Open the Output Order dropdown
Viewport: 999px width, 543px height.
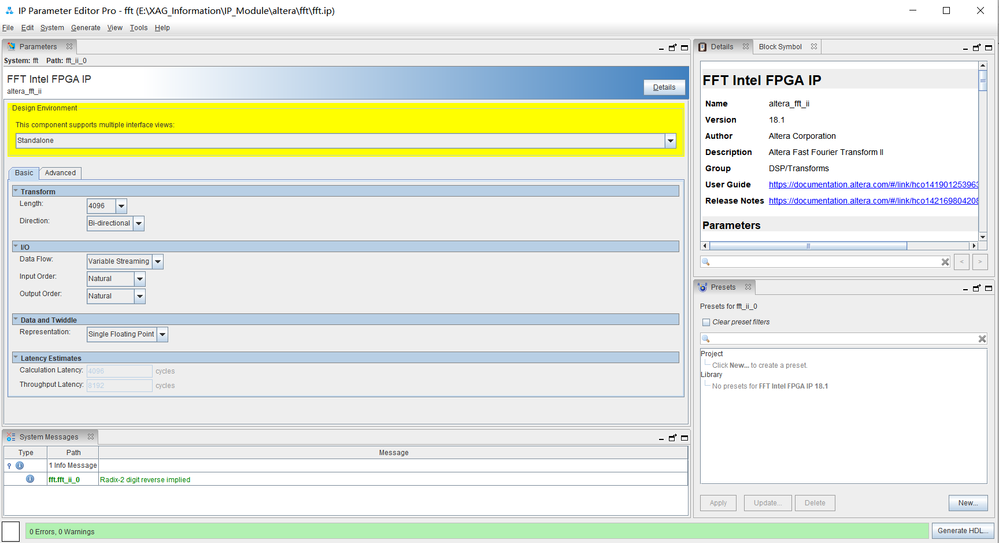pyautogui.click(x=140, y=296)
